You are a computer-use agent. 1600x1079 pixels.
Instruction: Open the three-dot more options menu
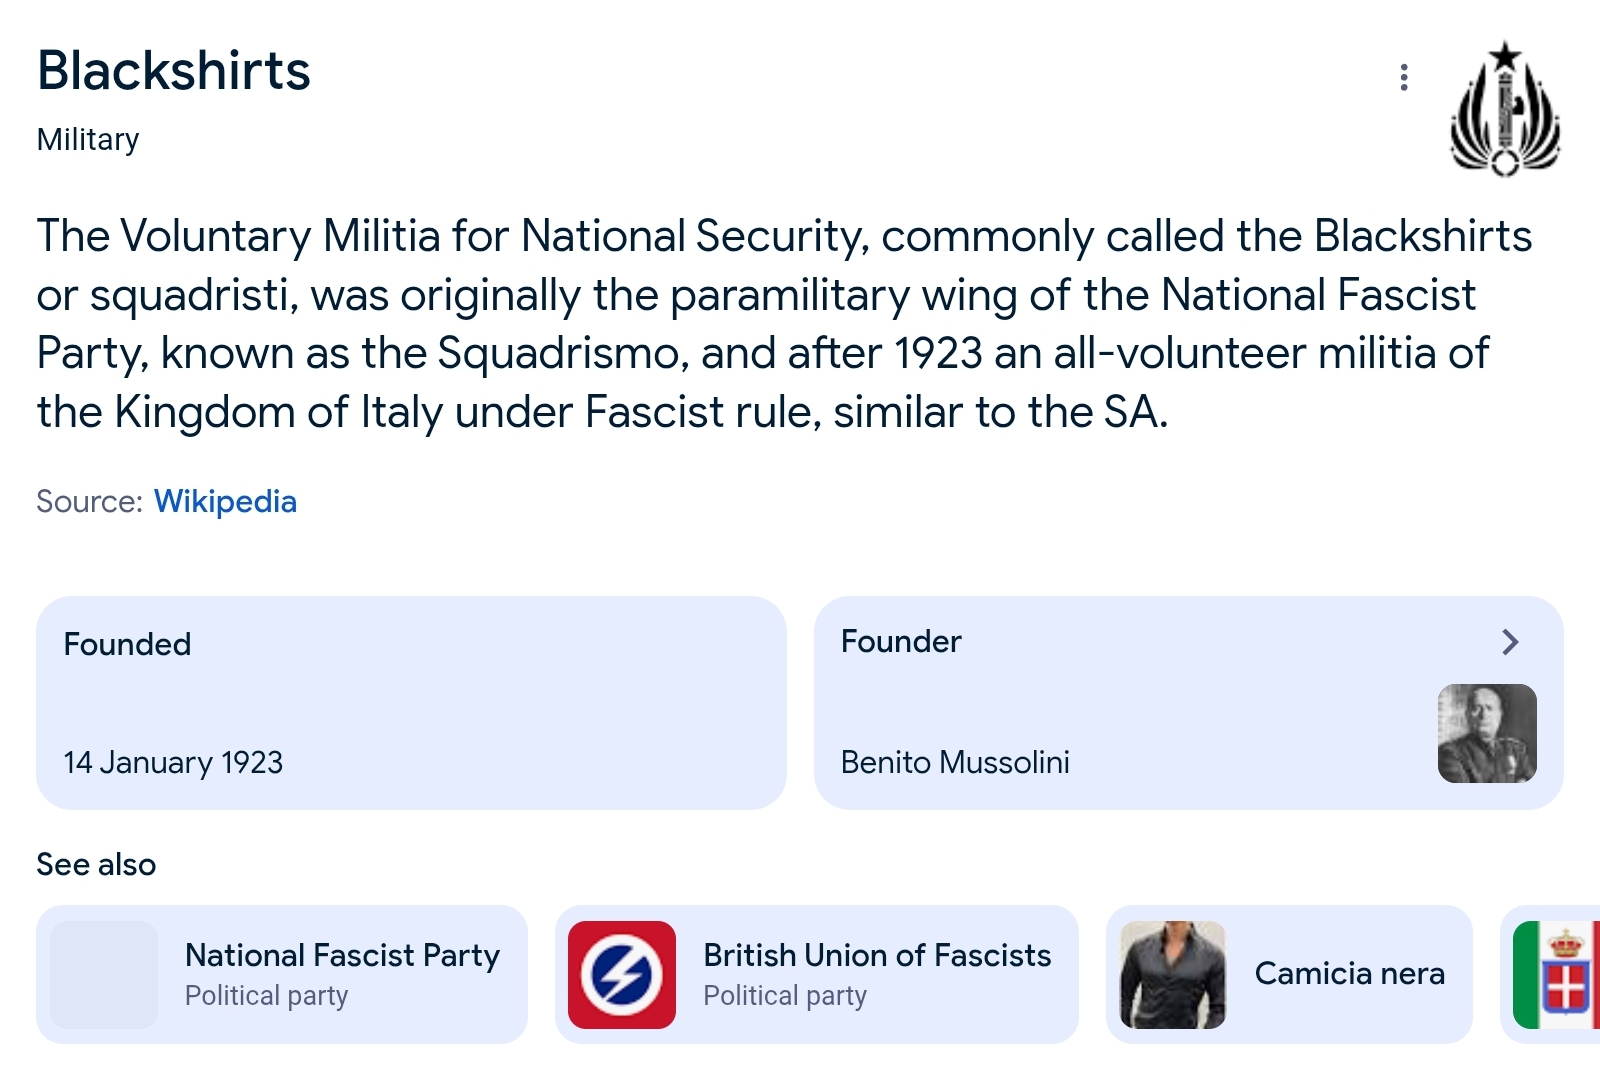click(1404, 77)
